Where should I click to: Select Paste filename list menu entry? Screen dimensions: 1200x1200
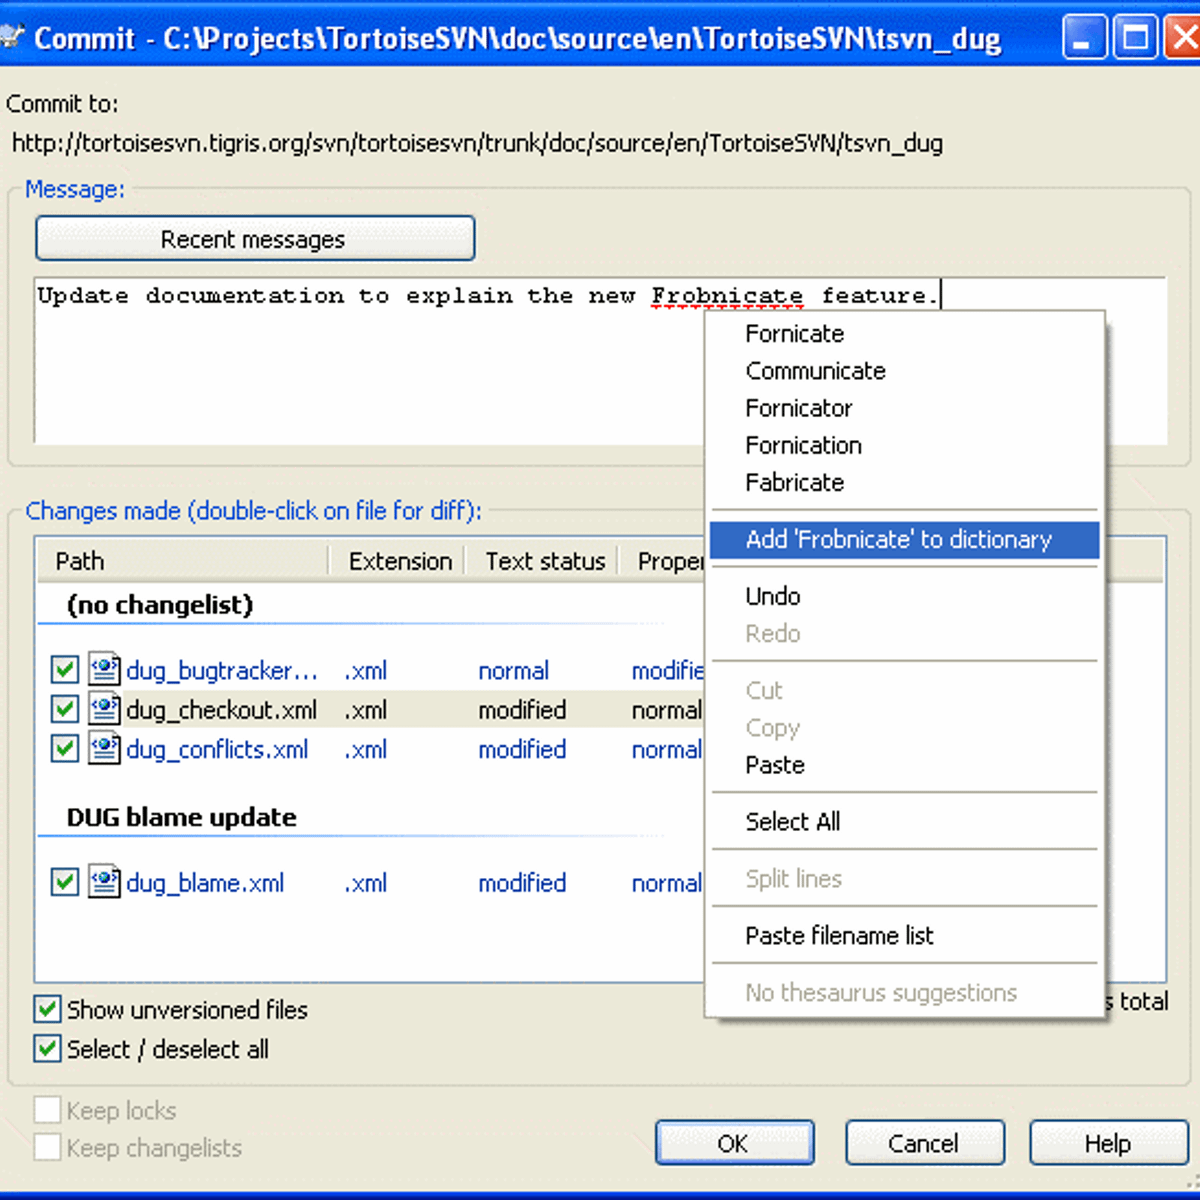[839, 936]
